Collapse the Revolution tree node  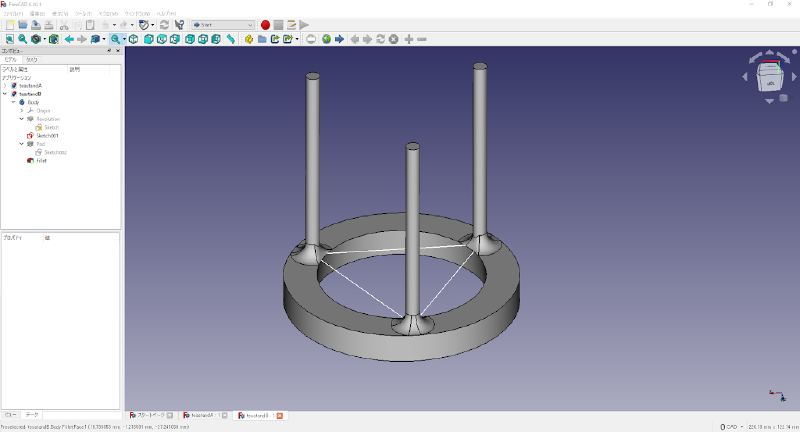point(21,119)
